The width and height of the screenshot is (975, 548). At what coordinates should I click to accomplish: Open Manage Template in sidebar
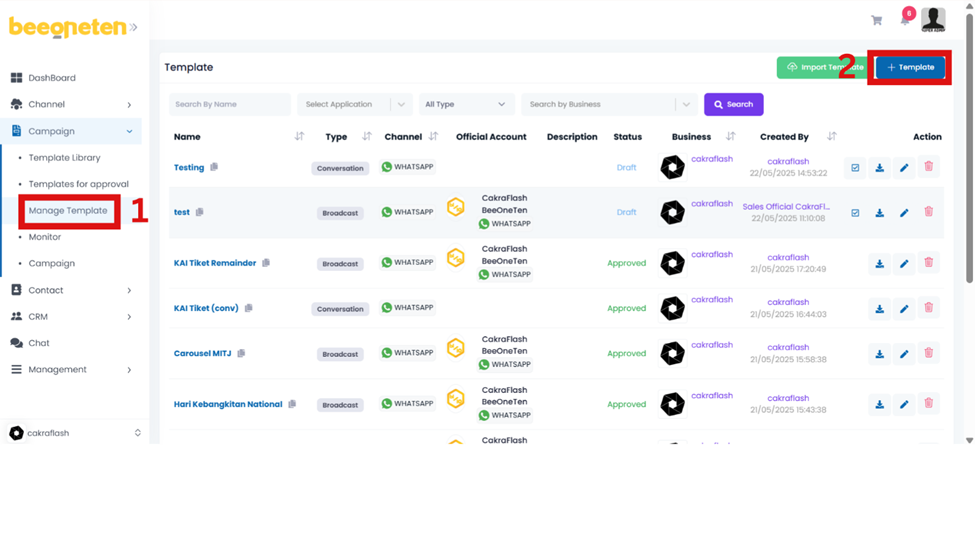tap(68, 211)
